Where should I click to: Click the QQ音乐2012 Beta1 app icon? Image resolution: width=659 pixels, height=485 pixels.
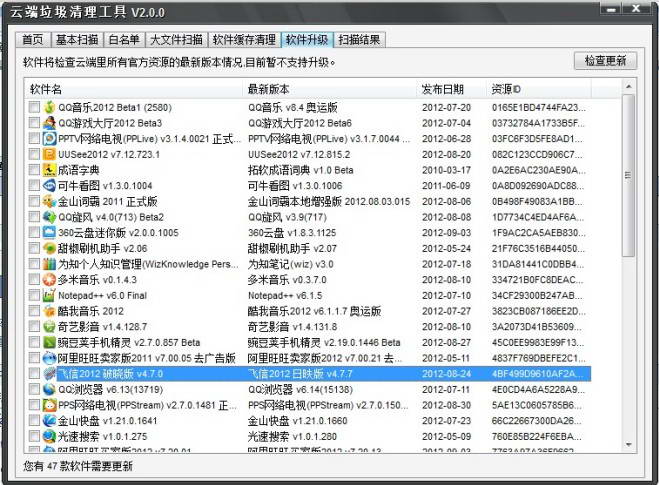click(49, 107)
